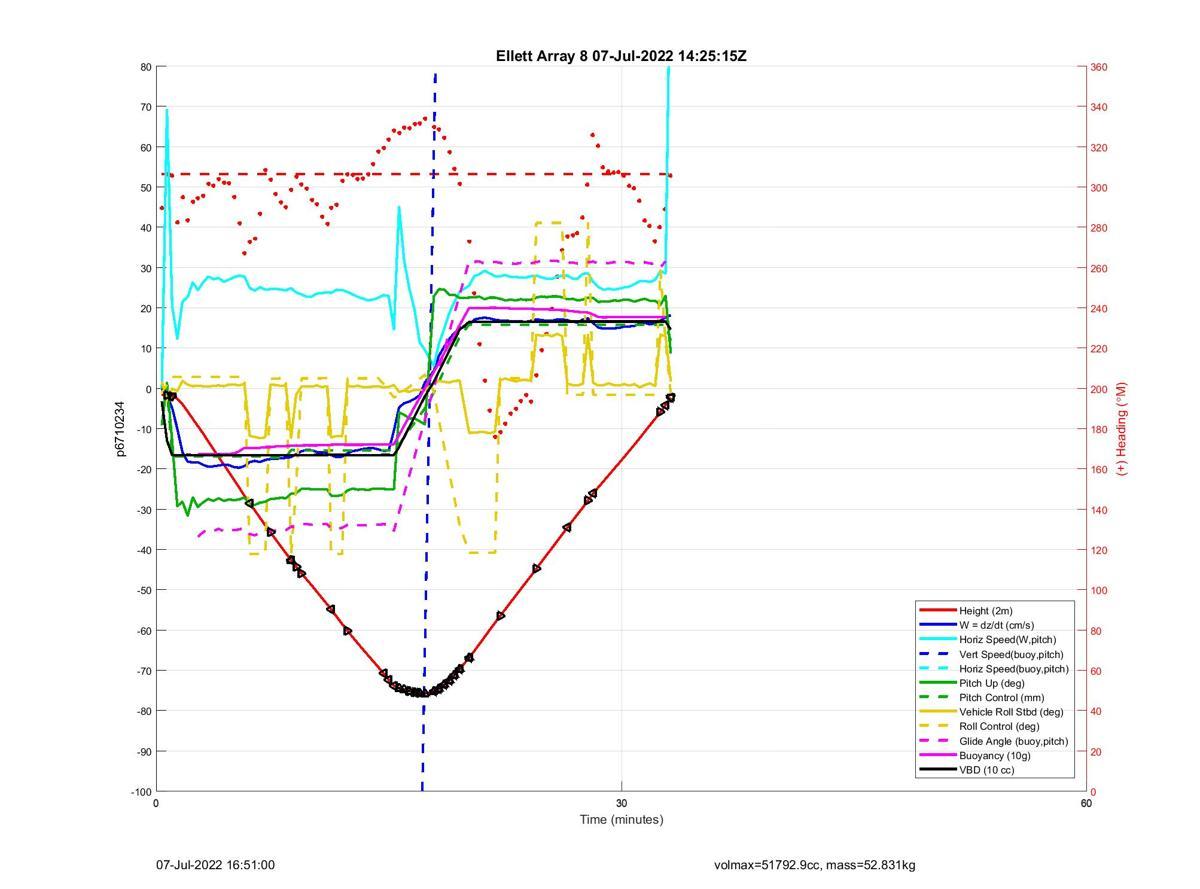Click the '240' heading axis tick label
1200x889 pixels.
coord(1098,309)
